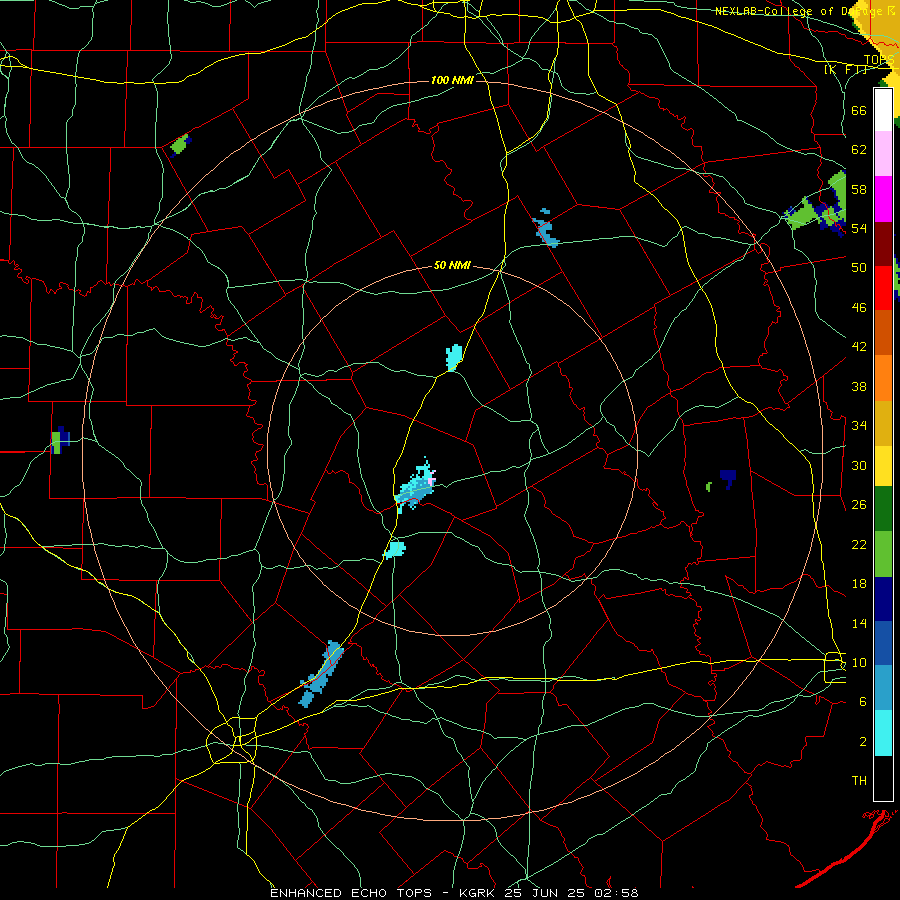Click the legend value 10
This screenshot has width=900, height=900.
(x=859, y=663)
